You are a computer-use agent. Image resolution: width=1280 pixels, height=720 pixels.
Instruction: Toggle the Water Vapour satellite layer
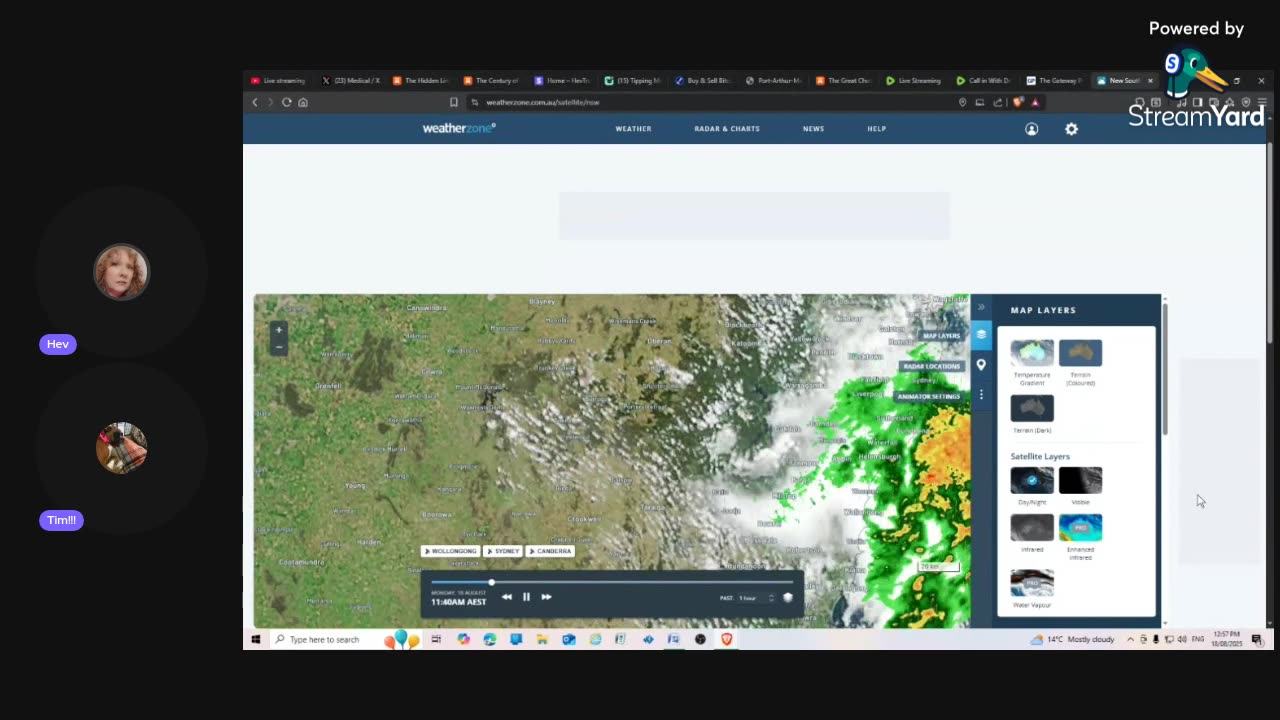[1032, 582]
